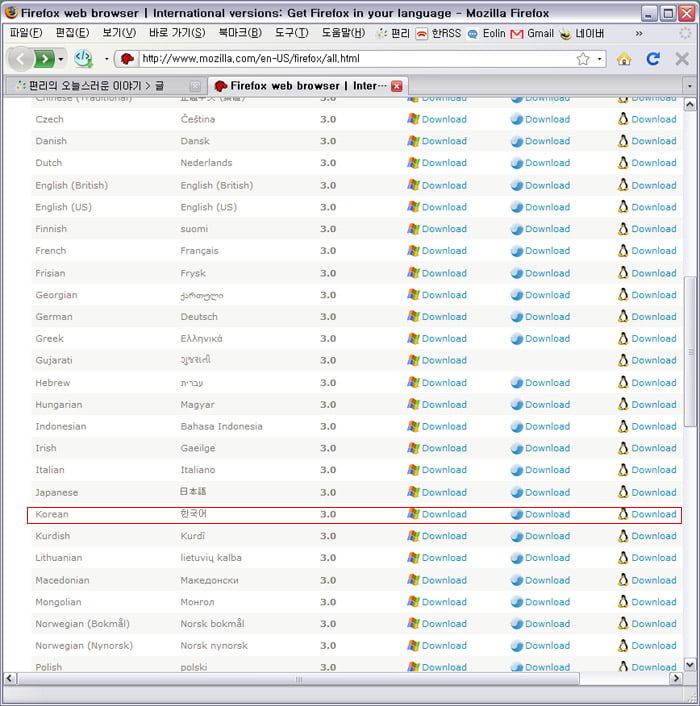700x706 pixels.
Task: Bookmark this page with the star icon
Action: [583, 59]
